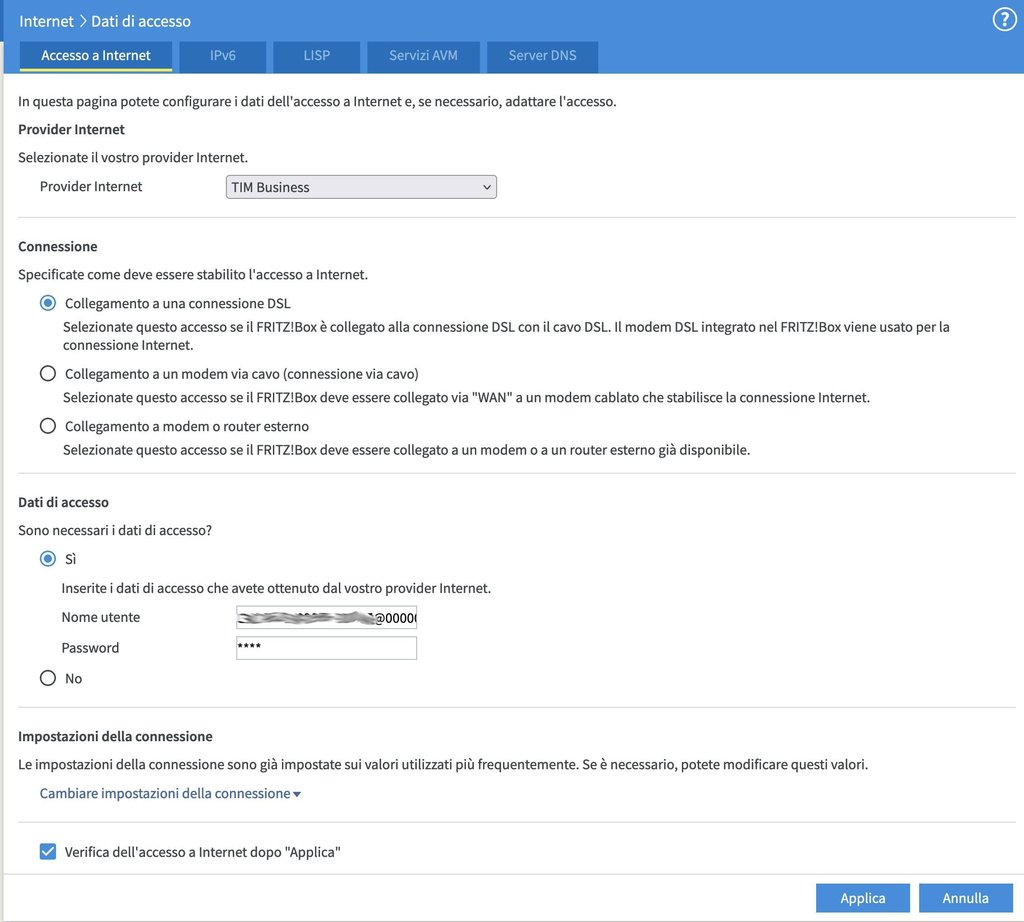Click the Password input field
The image size is (1024, 922).
pos(326,648)
